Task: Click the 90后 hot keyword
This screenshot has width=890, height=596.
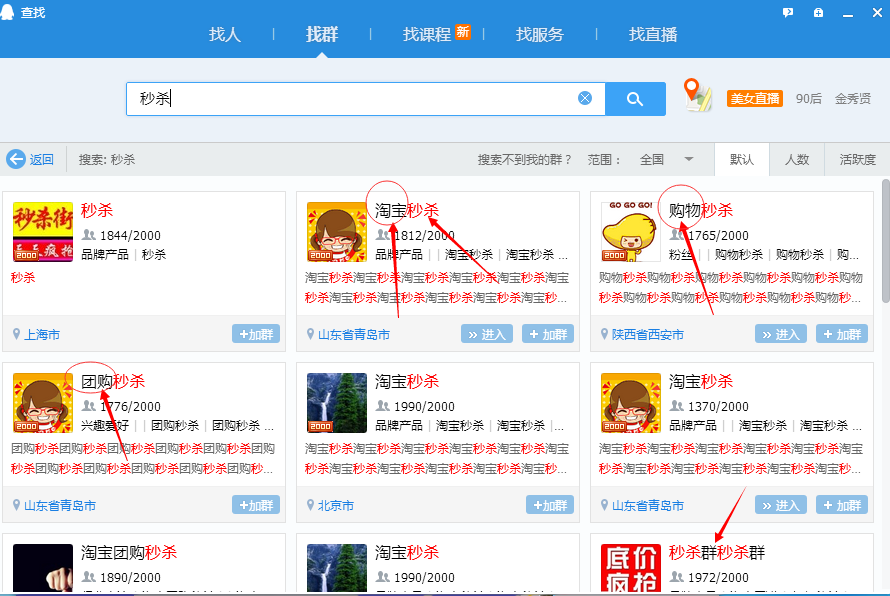Action: [x=808, y=98]
